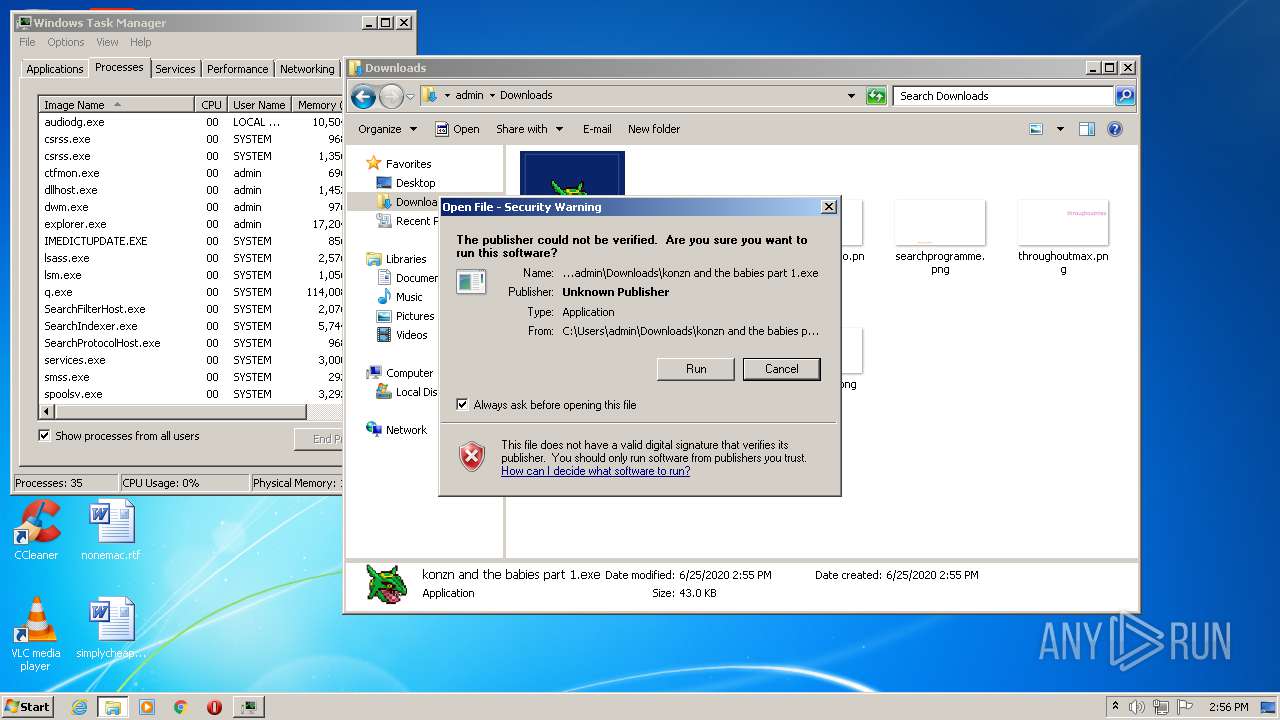Toggle the preview pane icon in Explorer
This screenshot has width=1280, height=720.
coord(1087,129)
